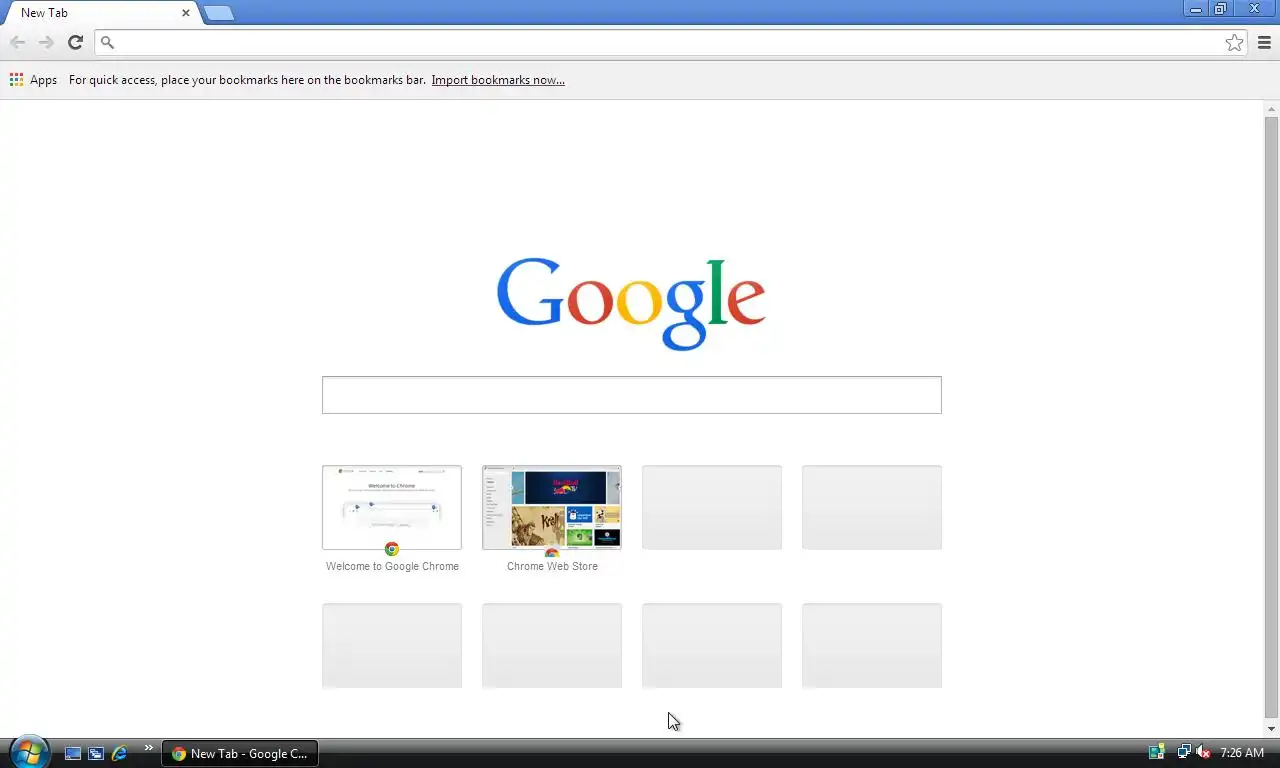
Task: Click the scrollbar up arrow
Action: click(x=1272, y=108)
